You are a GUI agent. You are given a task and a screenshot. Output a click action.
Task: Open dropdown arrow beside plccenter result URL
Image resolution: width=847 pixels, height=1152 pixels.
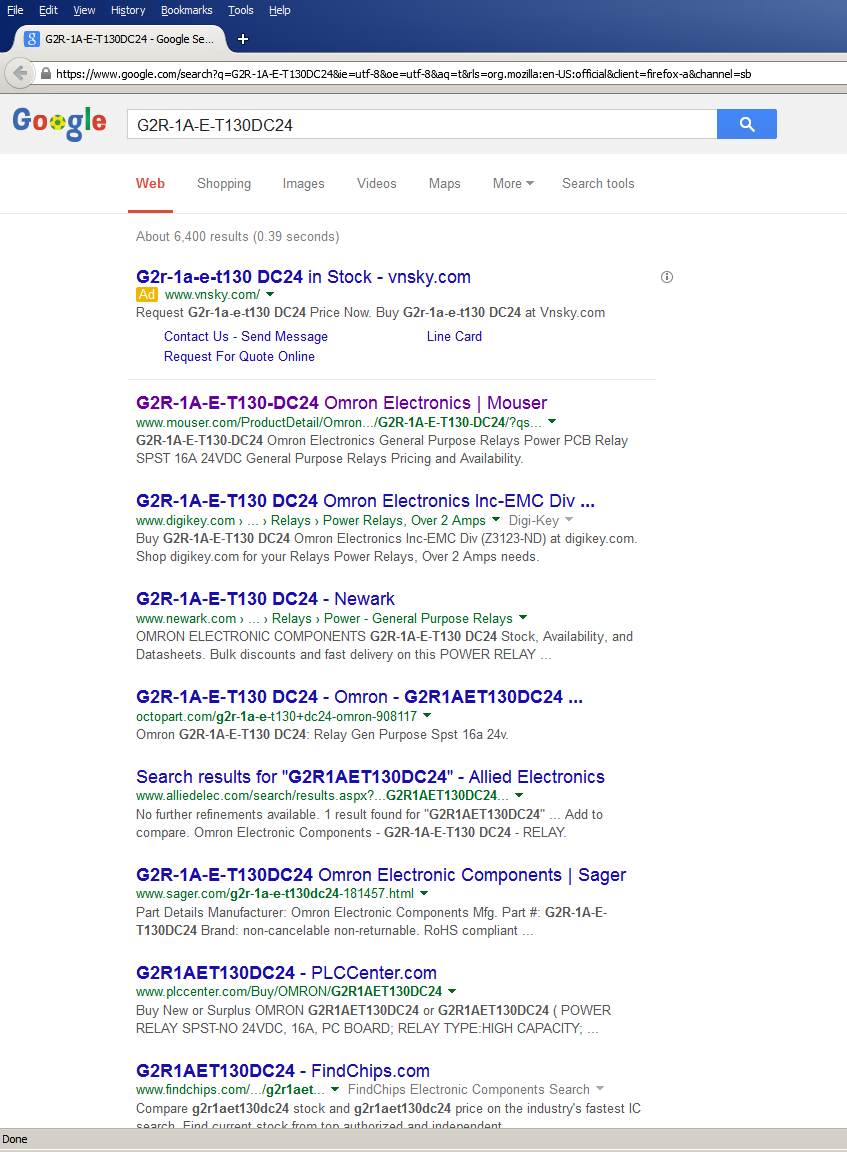point(453,990)
